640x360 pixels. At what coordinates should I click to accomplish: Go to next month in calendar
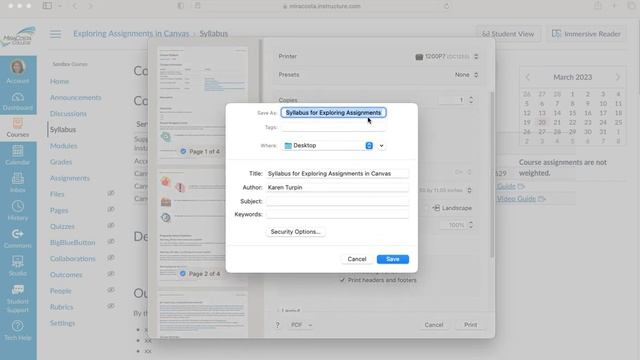coord(618,77)
